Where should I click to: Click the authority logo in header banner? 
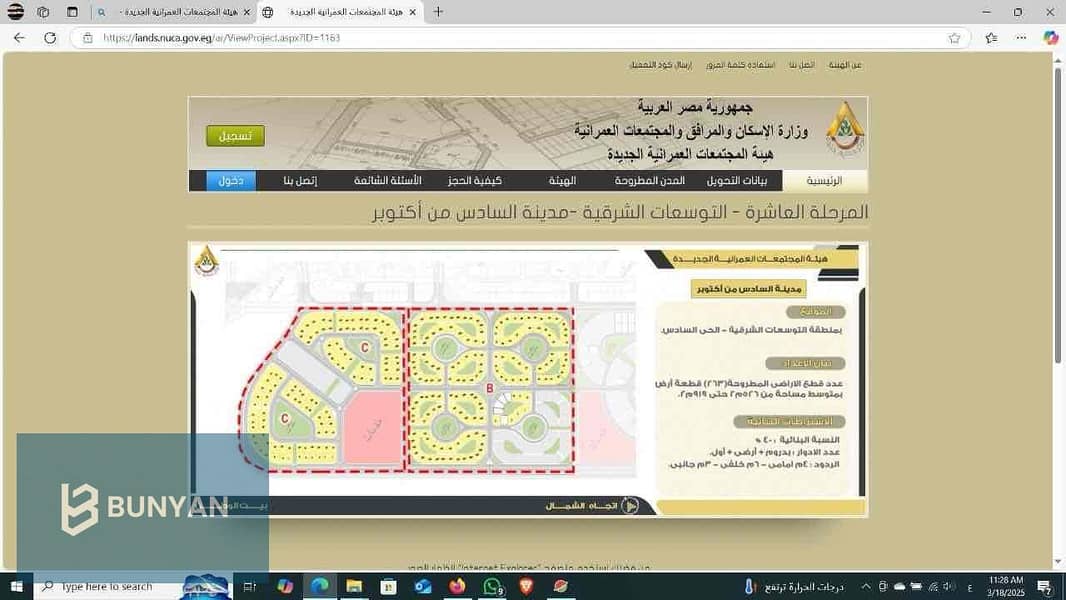click(844, 129)
